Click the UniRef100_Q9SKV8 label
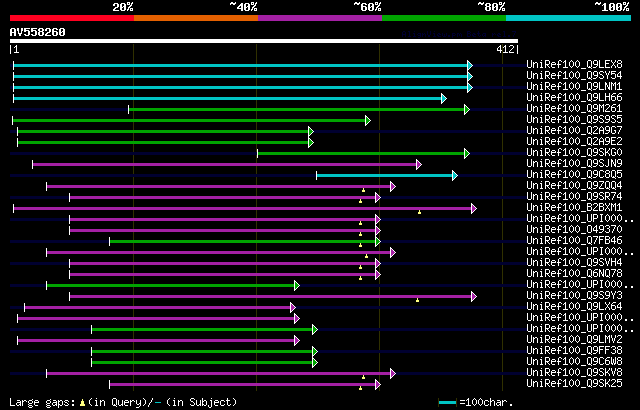Viewport: 640px width, 410px height. (574, 373)
